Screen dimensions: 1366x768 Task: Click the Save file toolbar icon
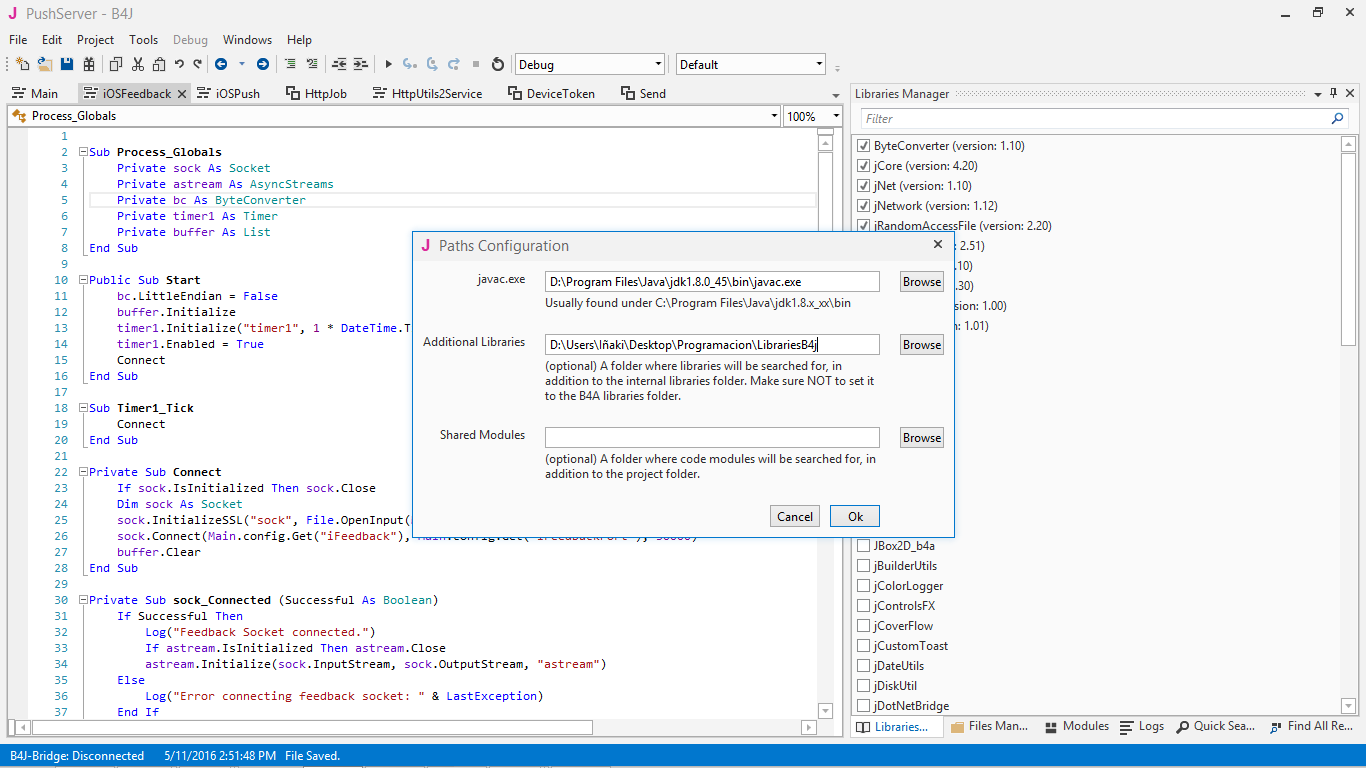point(67,64)
